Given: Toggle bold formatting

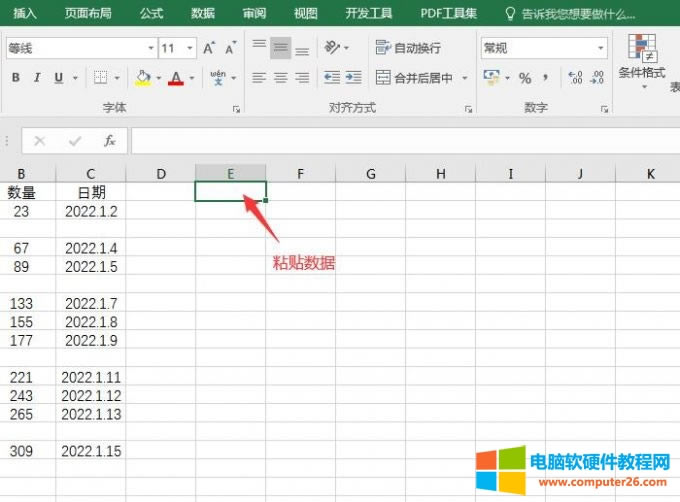Looking at the screenshot, I should click(x=16, y=78).
